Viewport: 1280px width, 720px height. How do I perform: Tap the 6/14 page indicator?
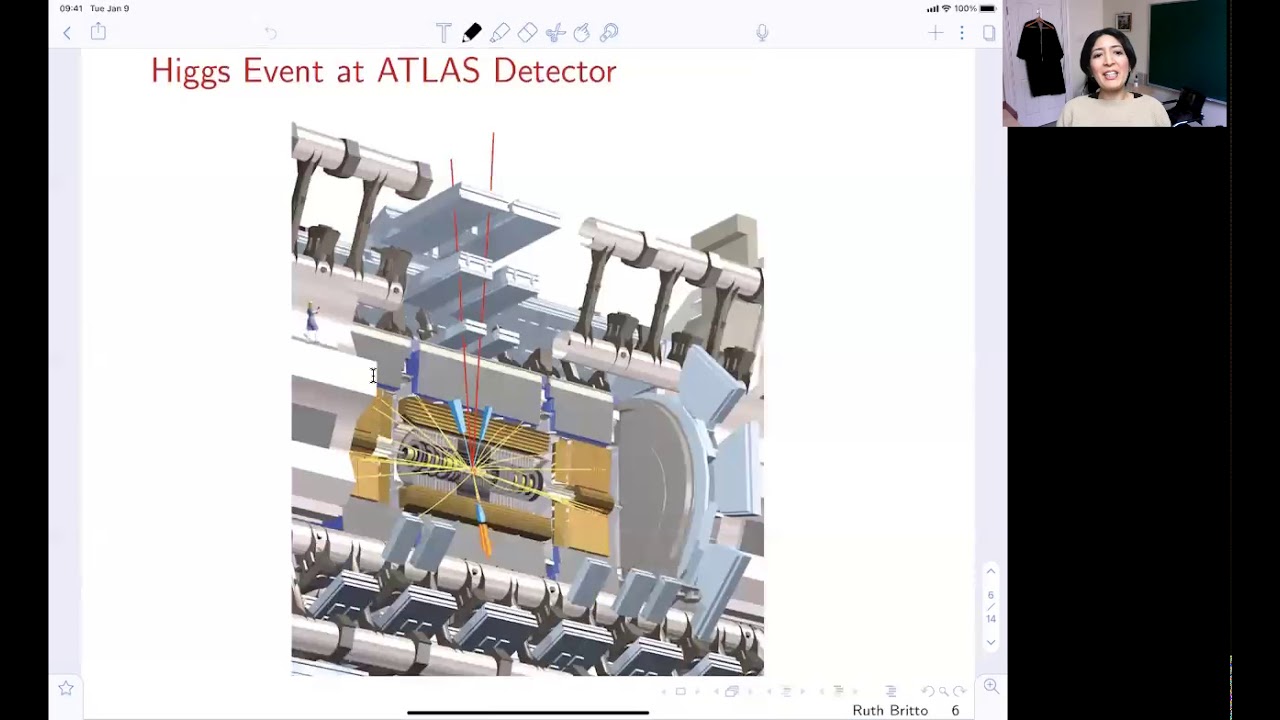click(991, 607)
